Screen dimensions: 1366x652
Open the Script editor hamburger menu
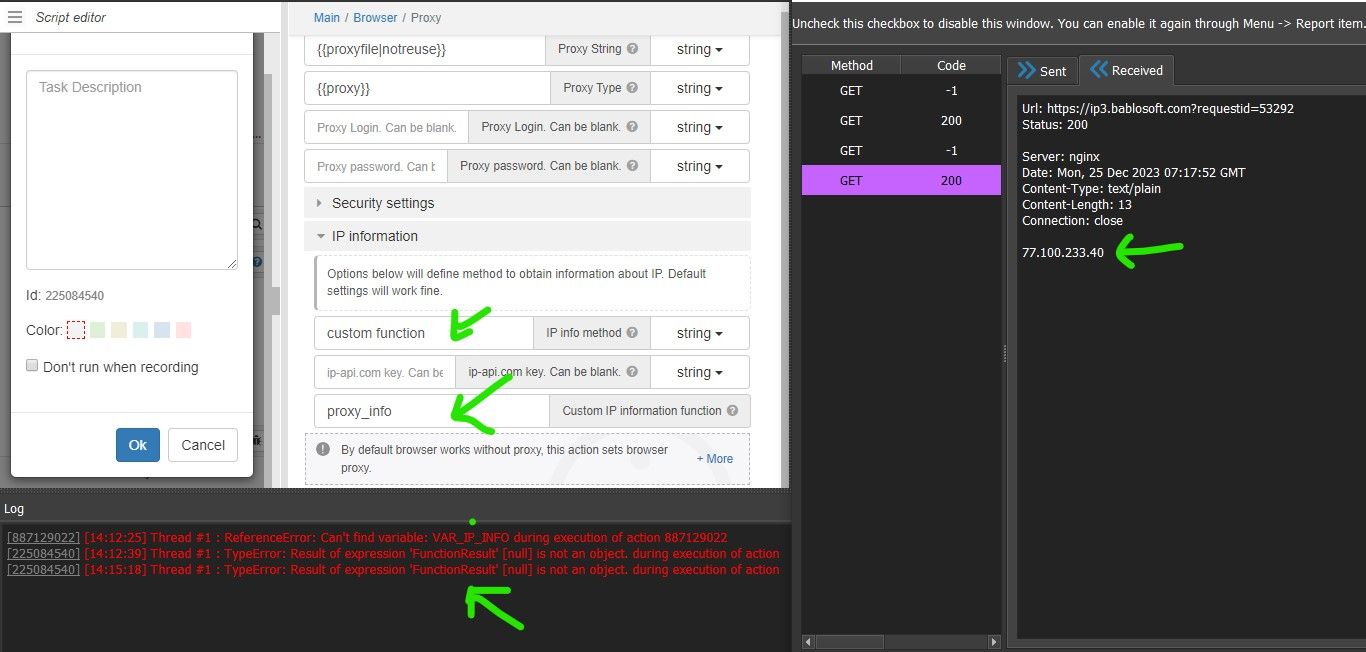tap(15, 17)
